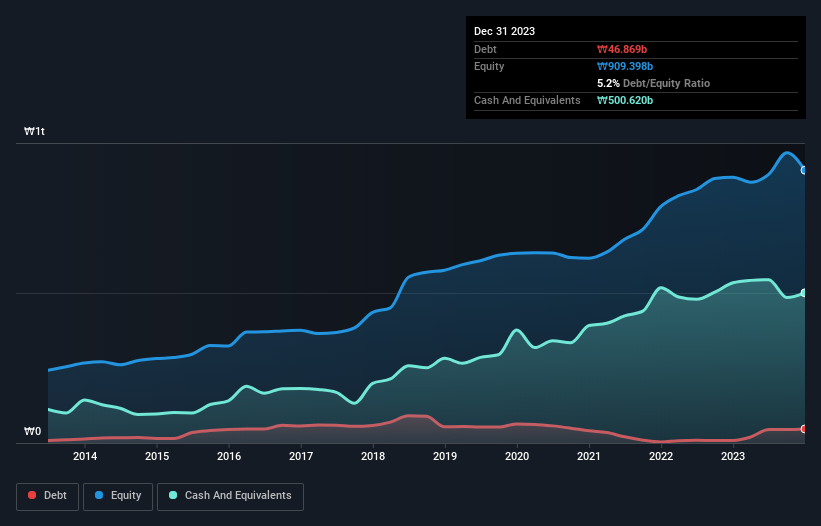
Task: Click the 2016 x-axis label
Action: 229,456
